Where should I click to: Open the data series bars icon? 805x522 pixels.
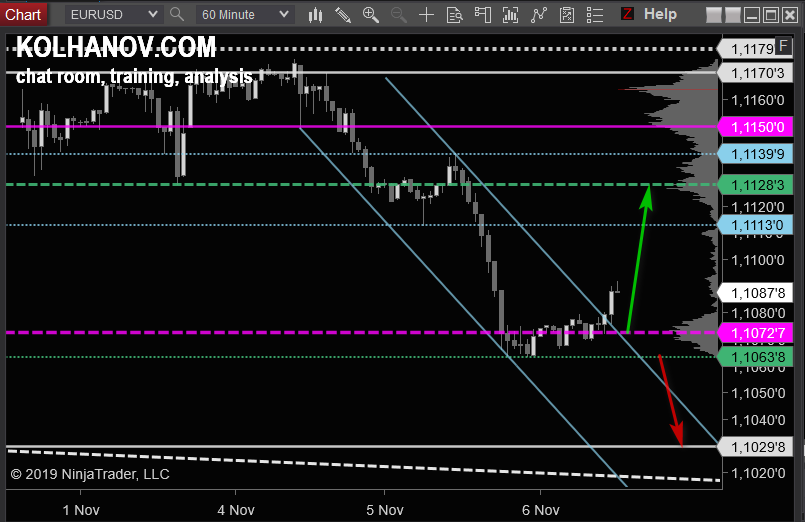coord(510,15)
